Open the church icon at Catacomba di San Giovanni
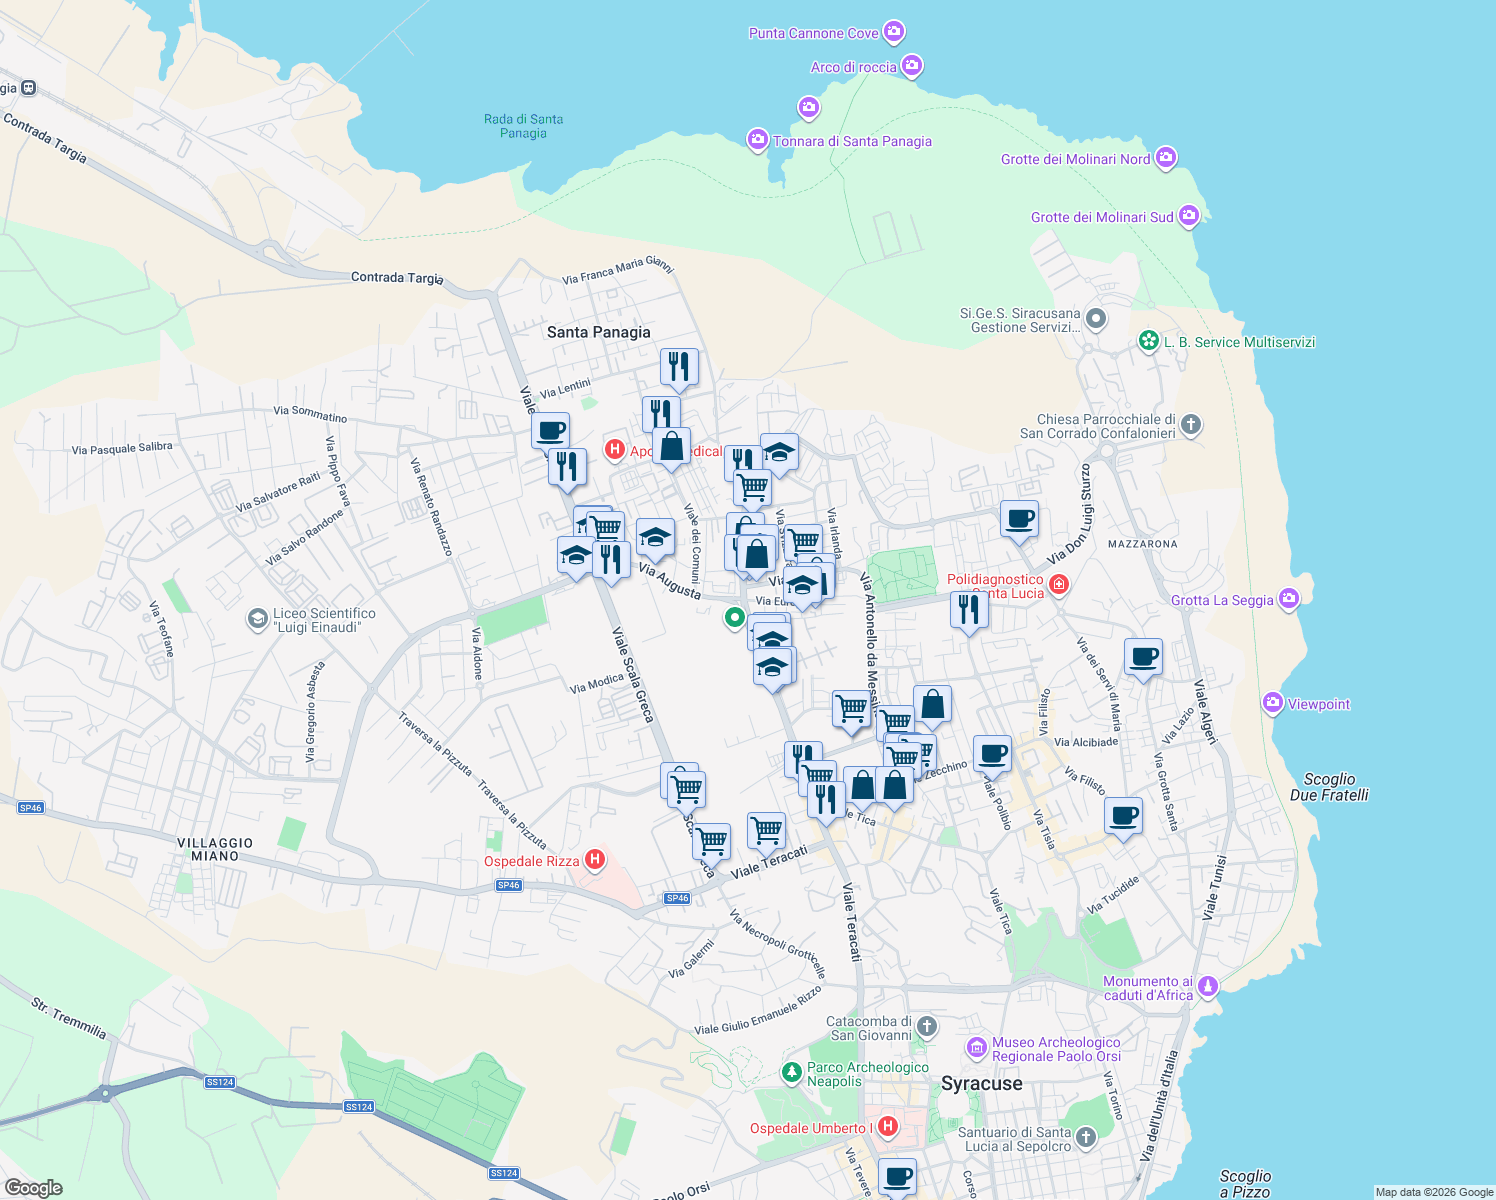This screenshot has width=1496, height=1200. tap(925, 1024)
